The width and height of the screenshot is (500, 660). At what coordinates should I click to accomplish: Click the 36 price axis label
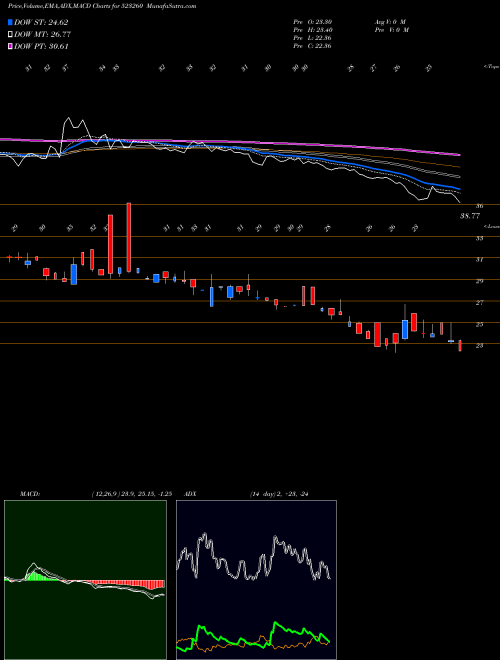click(479, 206)
